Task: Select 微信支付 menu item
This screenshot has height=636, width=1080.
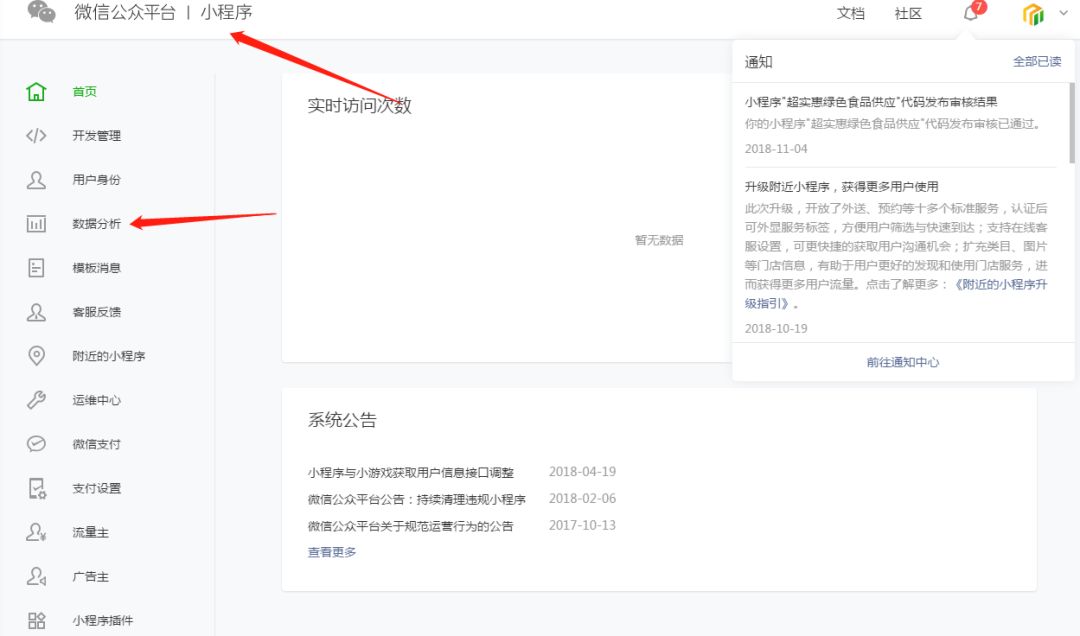Action: (96, 444)
